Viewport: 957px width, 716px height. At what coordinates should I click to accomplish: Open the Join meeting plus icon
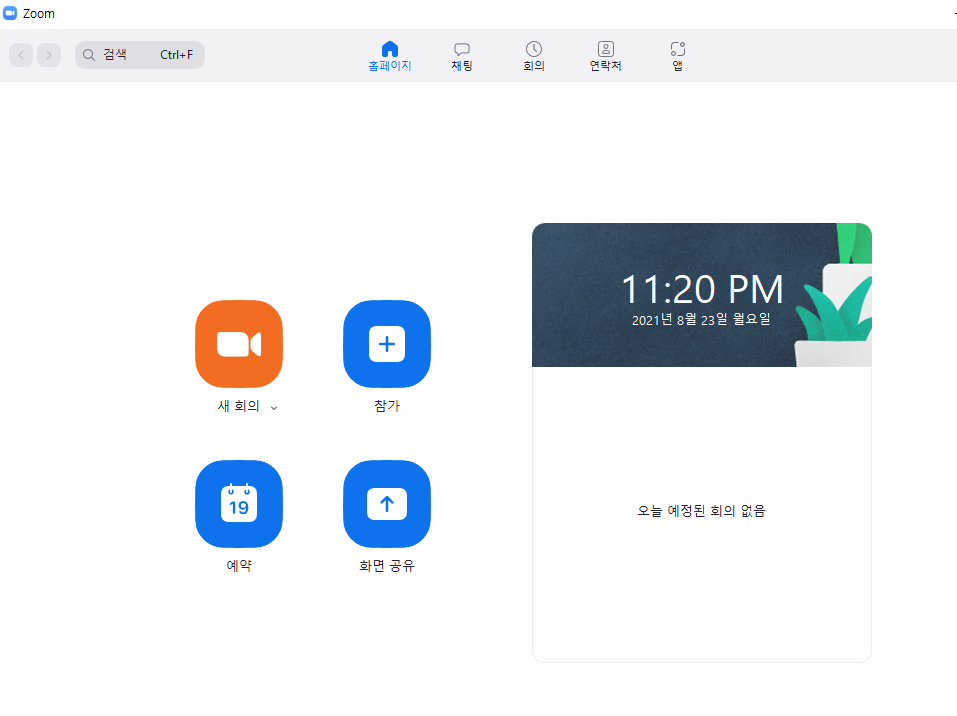coord(387,344)
